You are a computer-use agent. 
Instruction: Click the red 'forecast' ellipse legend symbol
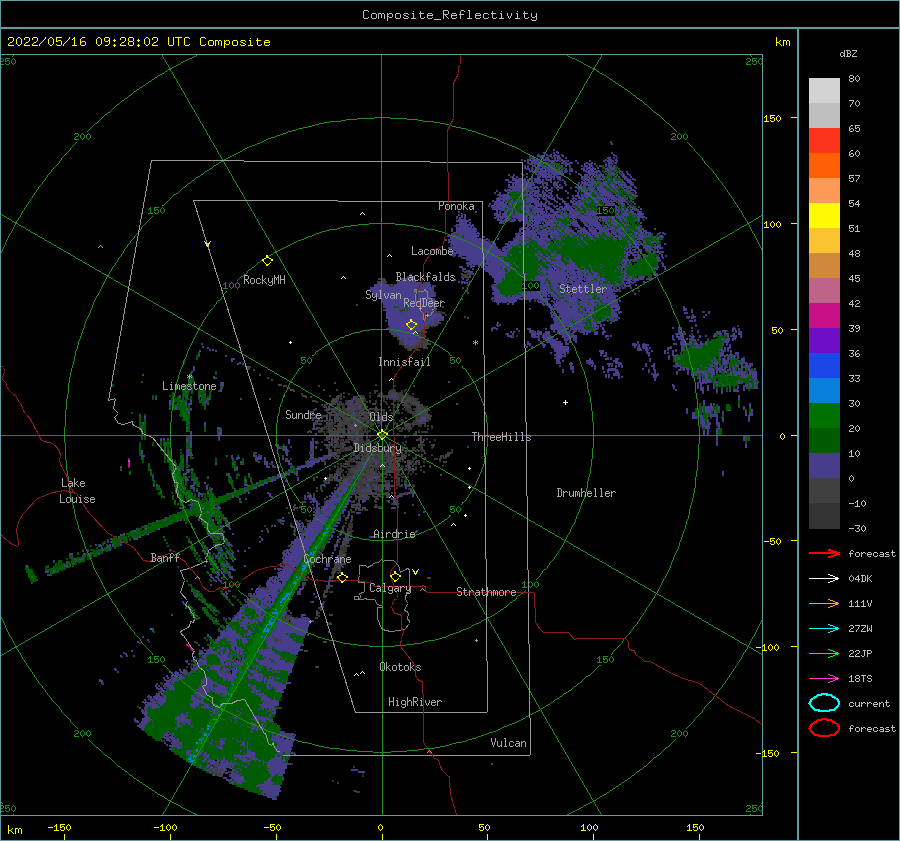point(824,728)
